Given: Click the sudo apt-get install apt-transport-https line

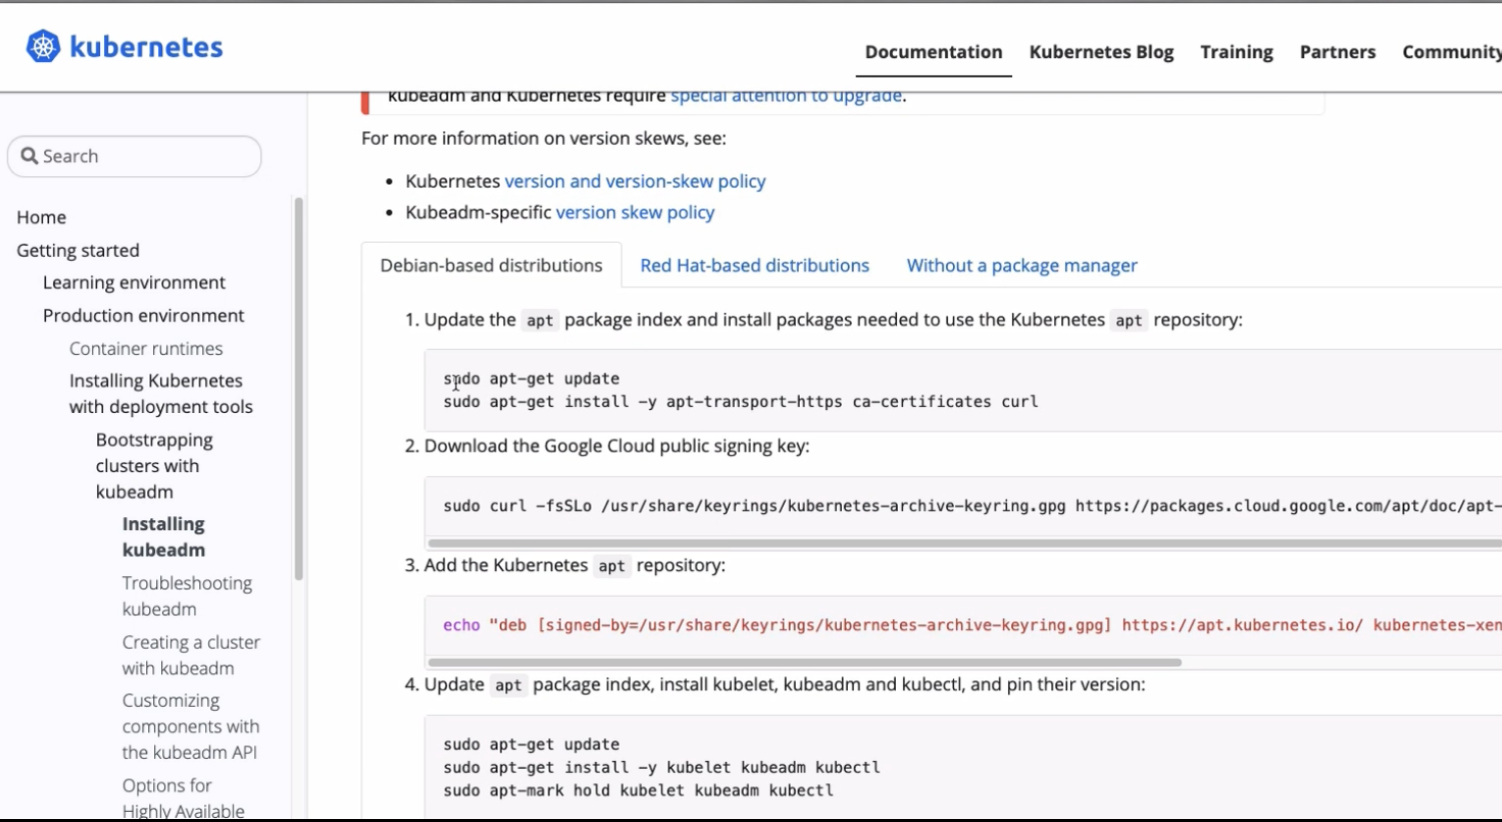Looking at the screenshot, I should pos(740,402).
